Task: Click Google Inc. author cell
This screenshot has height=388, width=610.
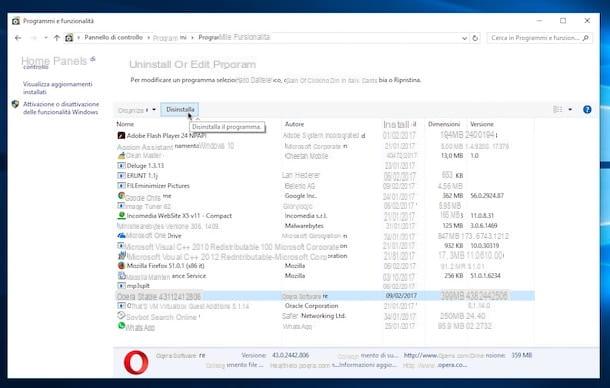Action: (300, 196)
